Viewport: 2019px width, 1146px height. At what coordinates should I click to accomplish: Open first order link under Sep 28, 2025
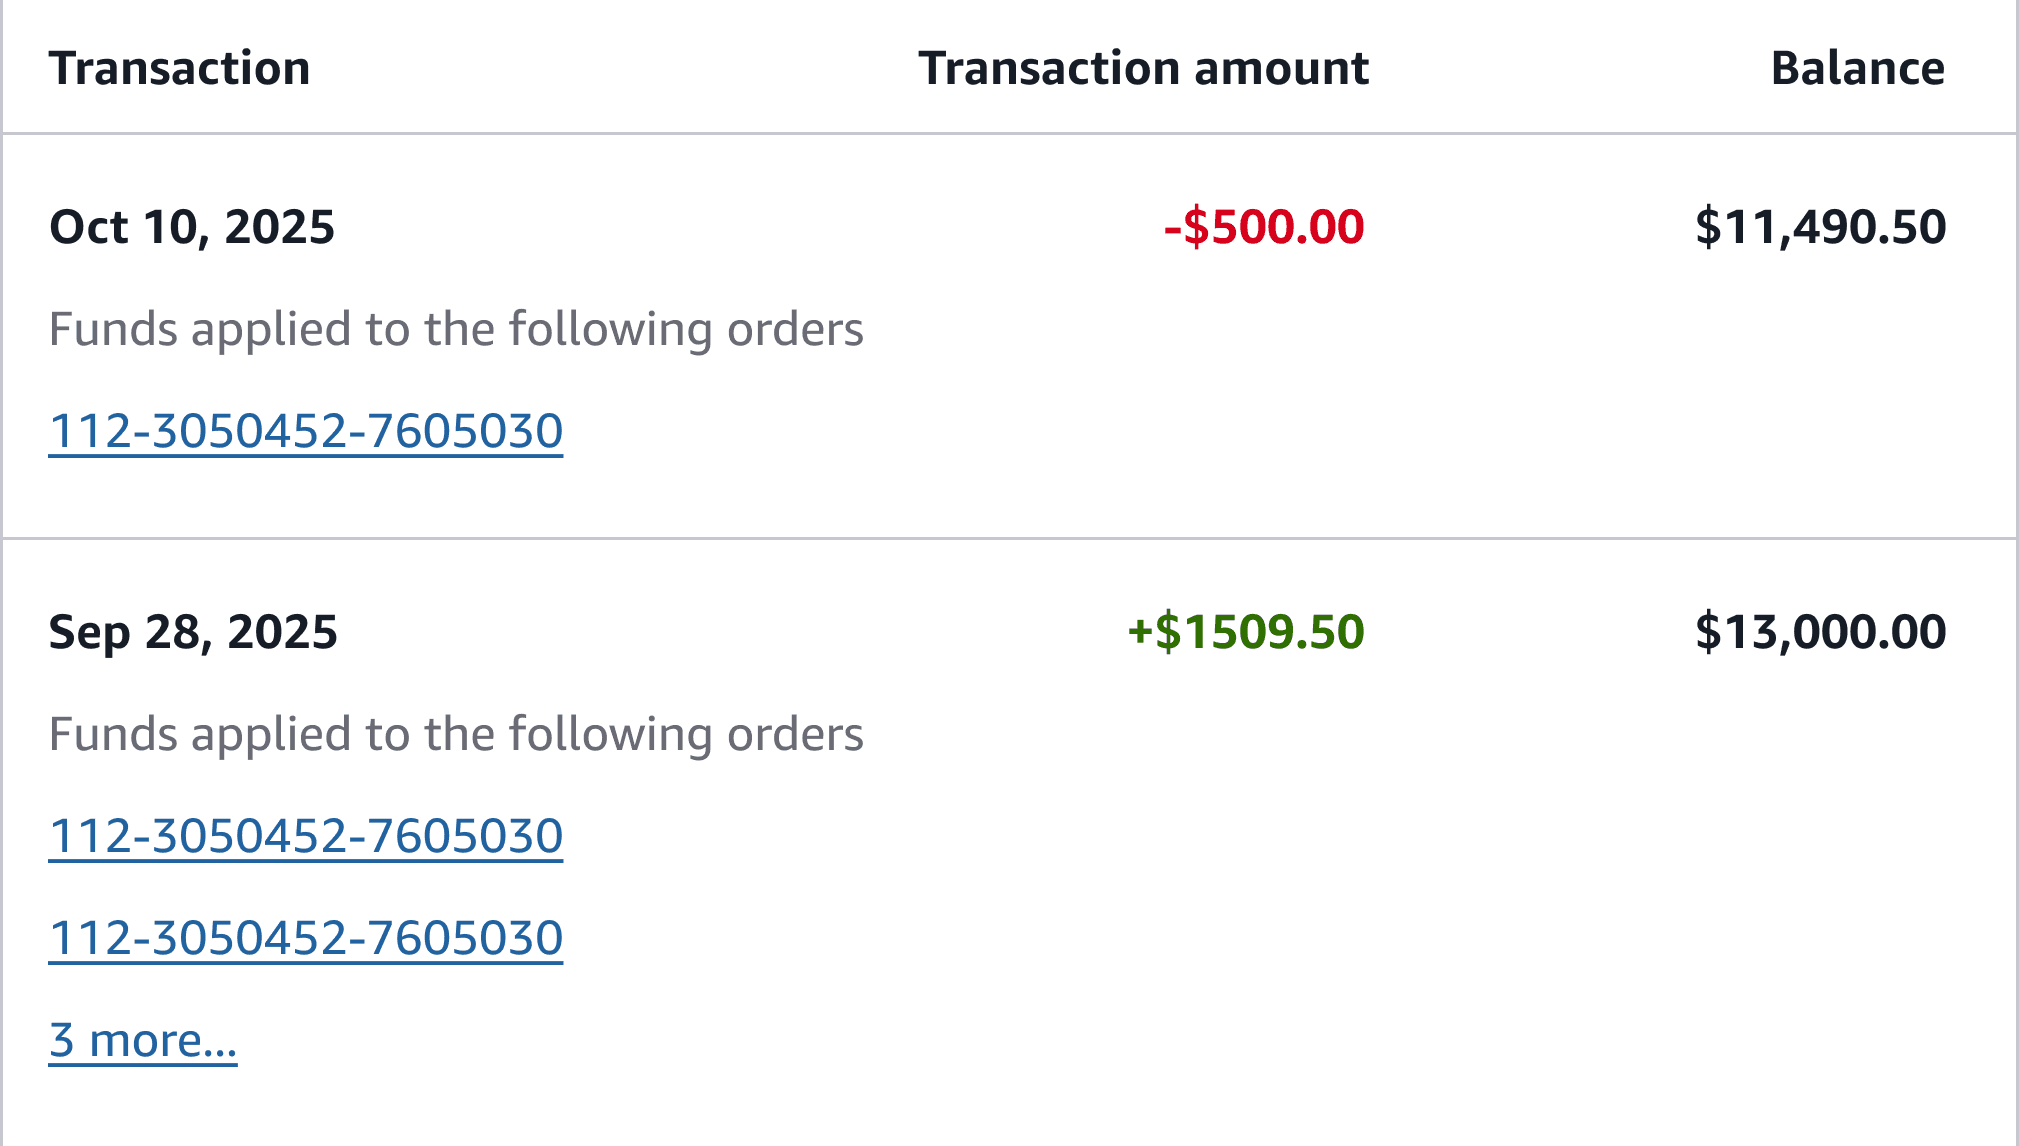coord(306,837)
